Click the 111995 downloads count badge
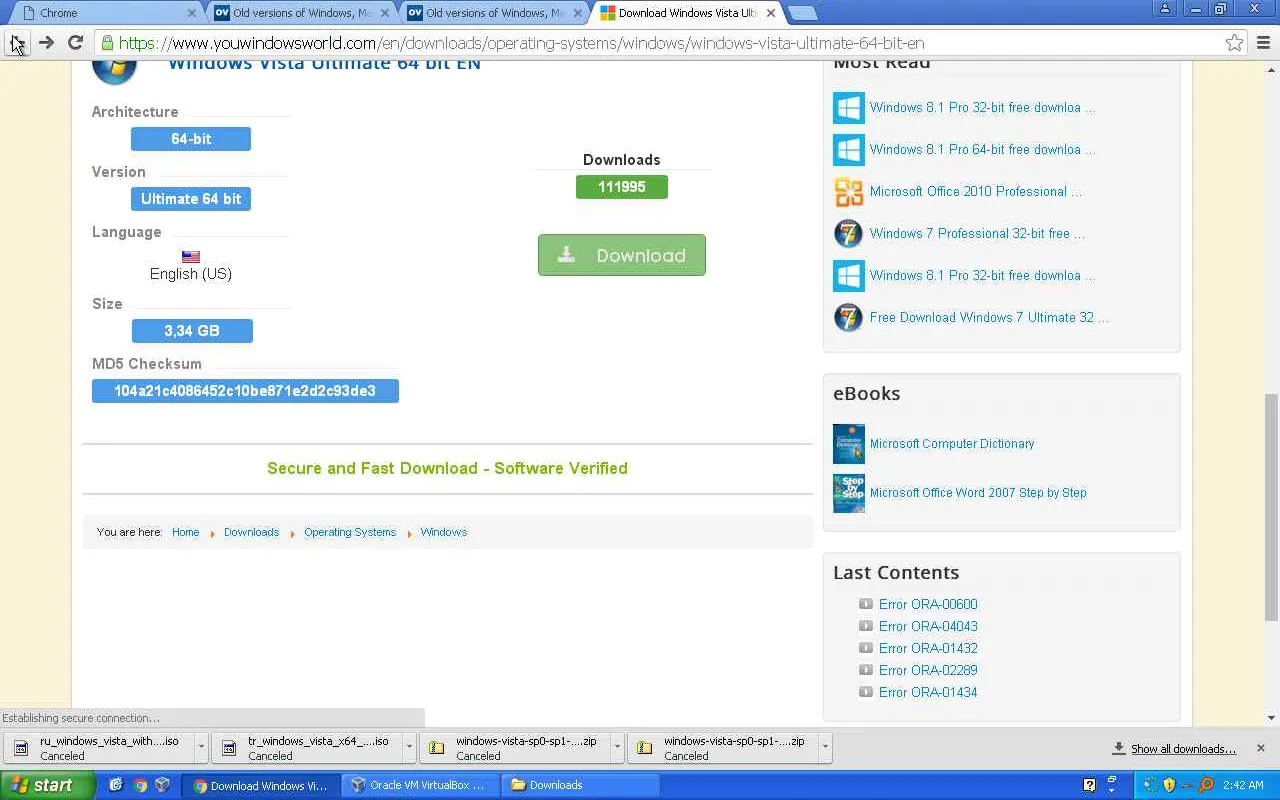The height and width of the screenshot is (800, 1280). point(622,187)
